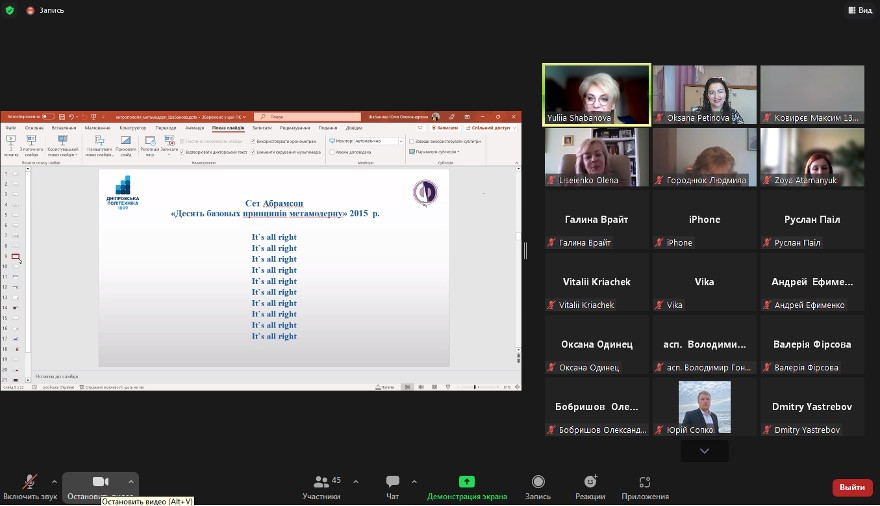Open the Участники participants panel
The height and width of the screenshot is (506, 880).
pyautogui.click(x=321, y=486)
